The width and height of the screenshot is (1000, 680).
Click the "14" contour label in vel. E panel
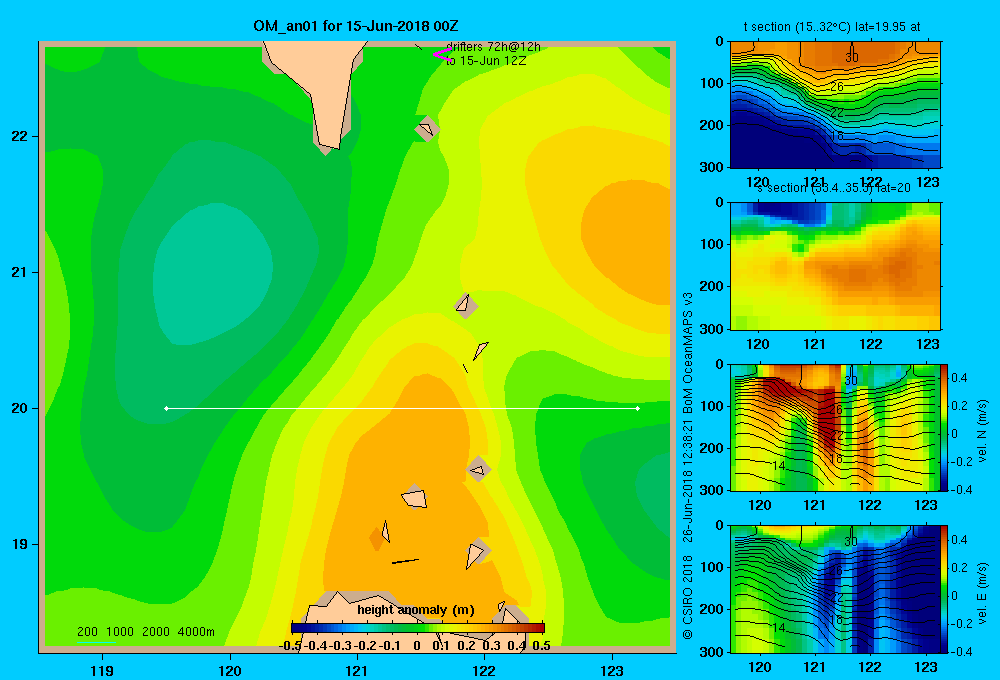[778, 628]
